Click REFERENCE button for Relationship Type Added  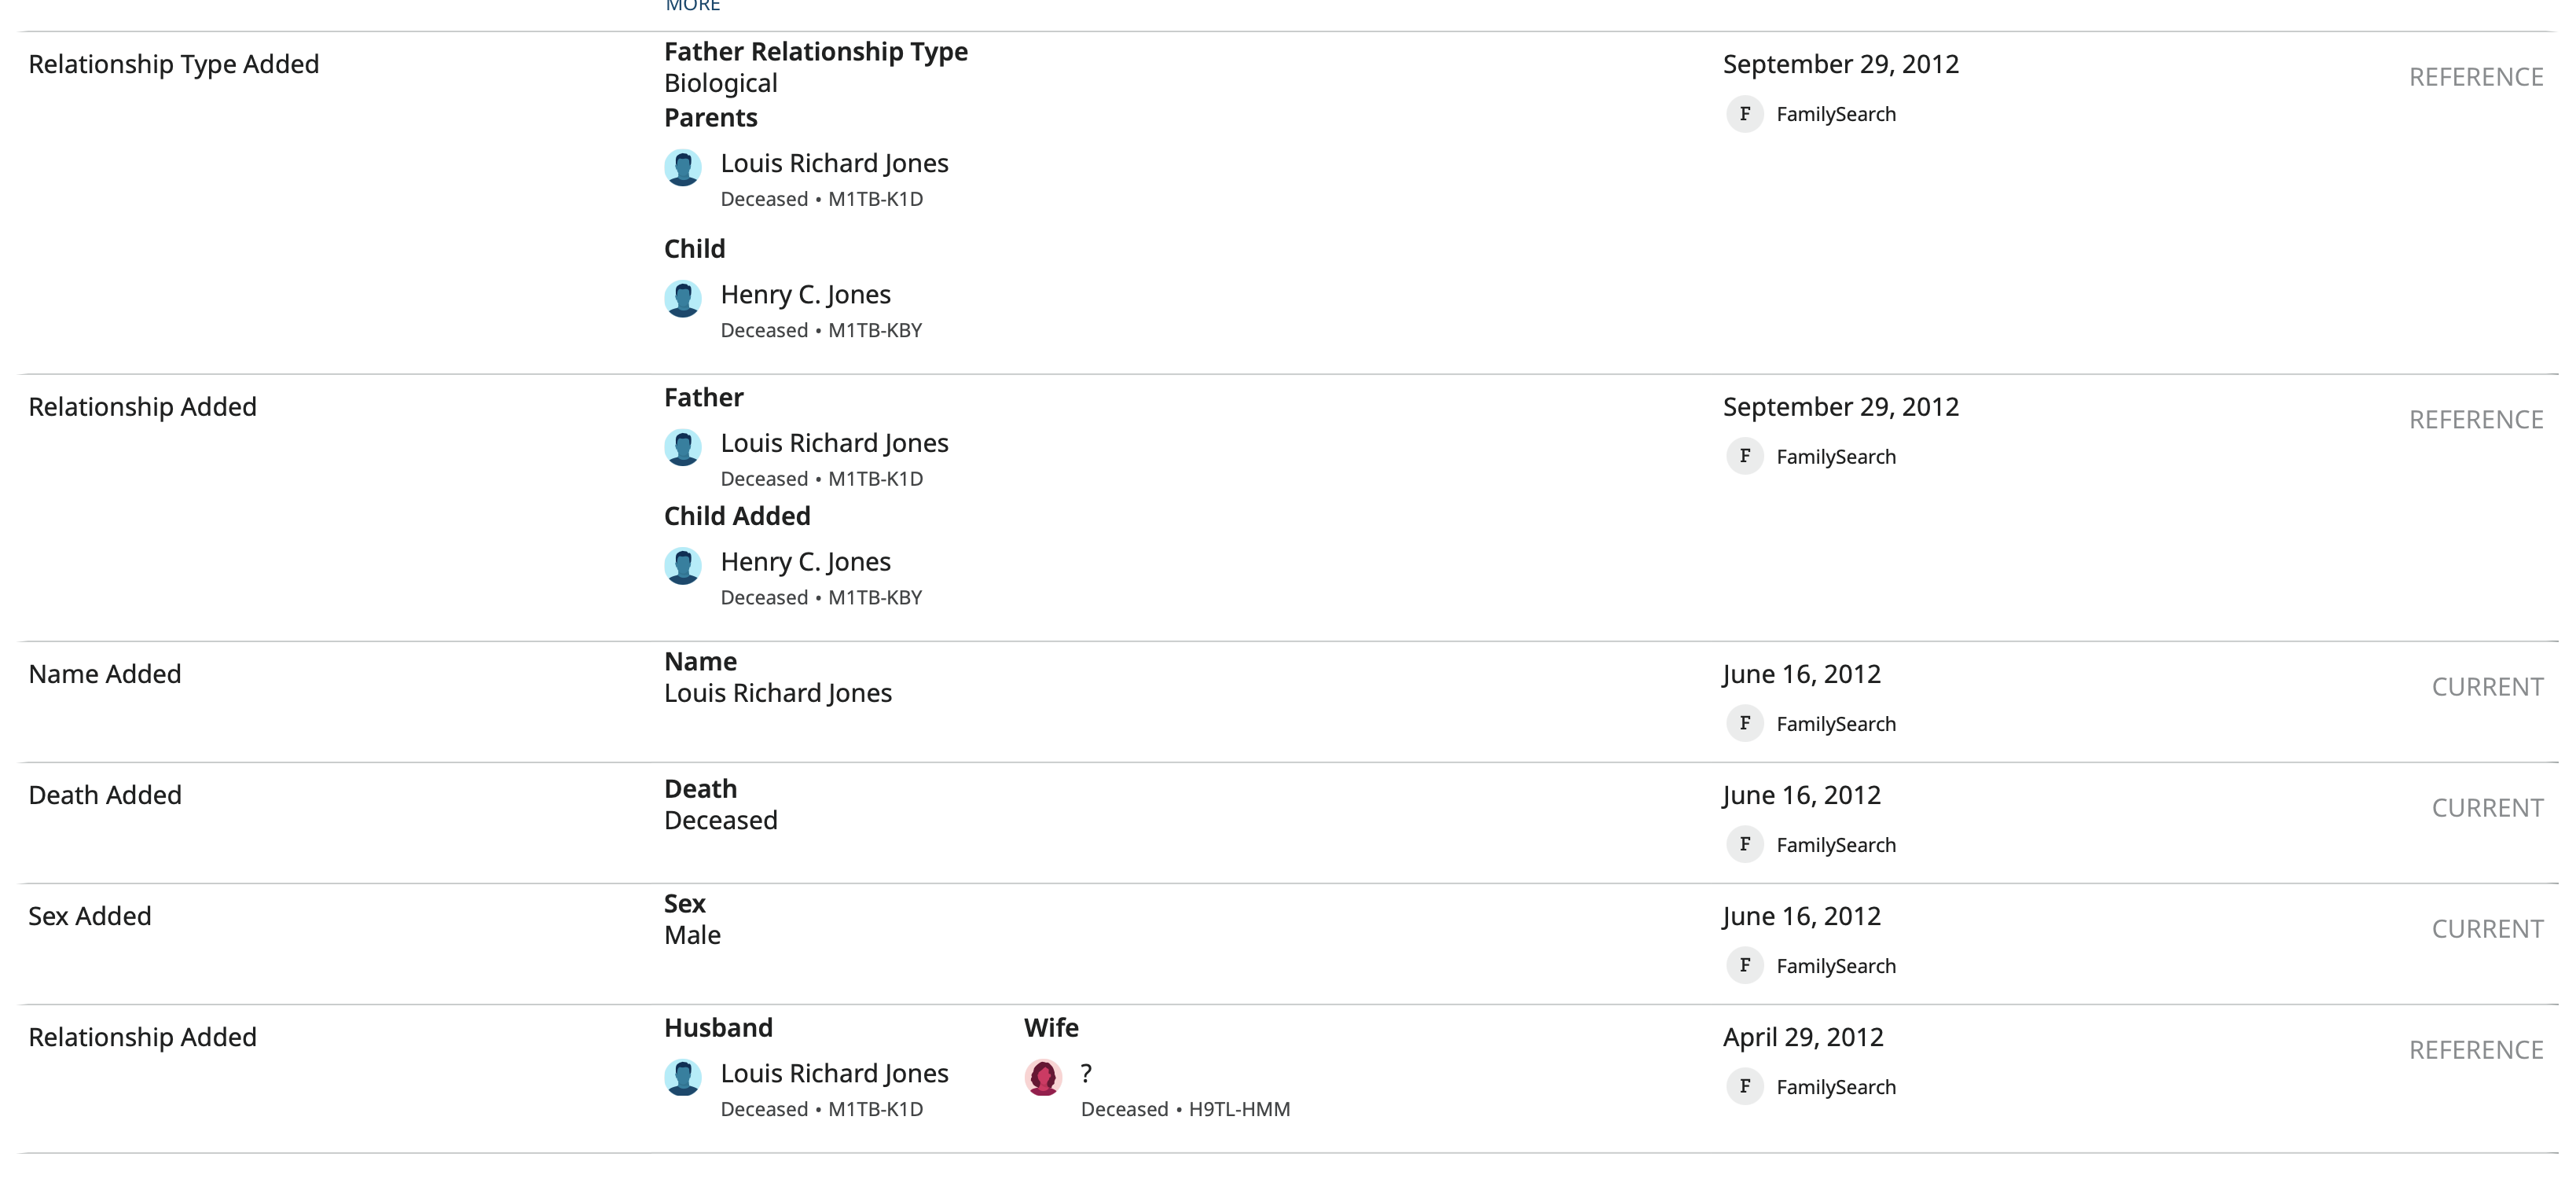pos(2476,77)
